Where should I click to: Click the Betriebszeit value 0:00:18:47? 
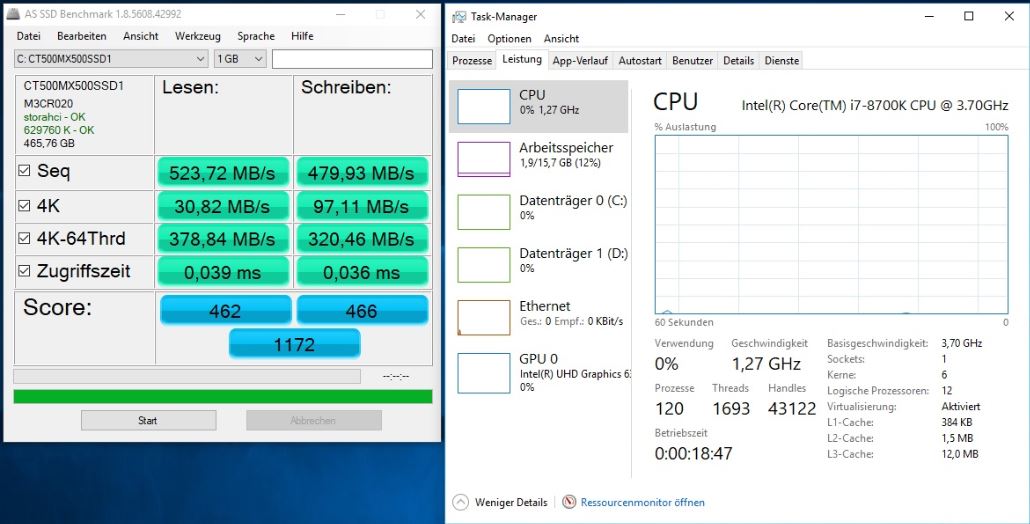(x=693, y=453)
